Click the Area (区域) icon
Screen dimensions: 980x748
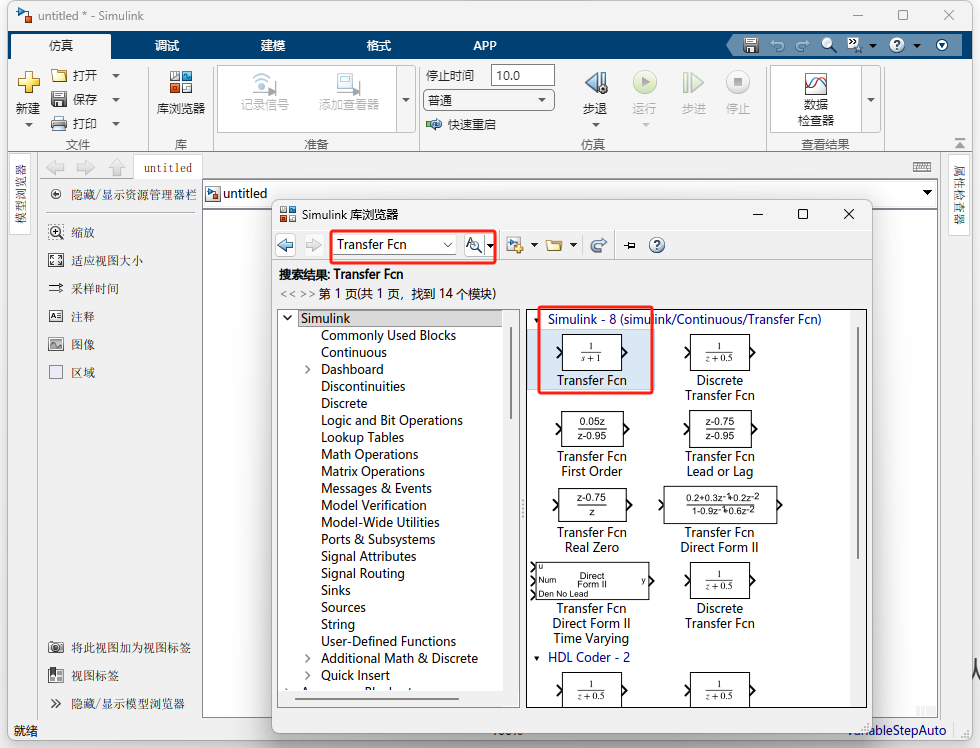pos(56,372)
